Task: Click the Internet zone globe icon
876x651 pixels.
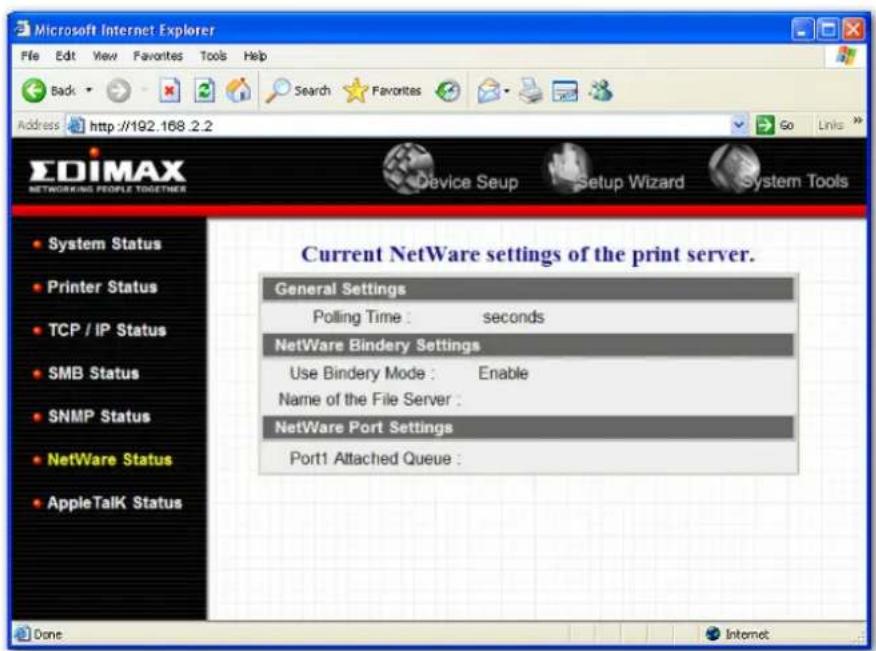Action: pos(712,634)
